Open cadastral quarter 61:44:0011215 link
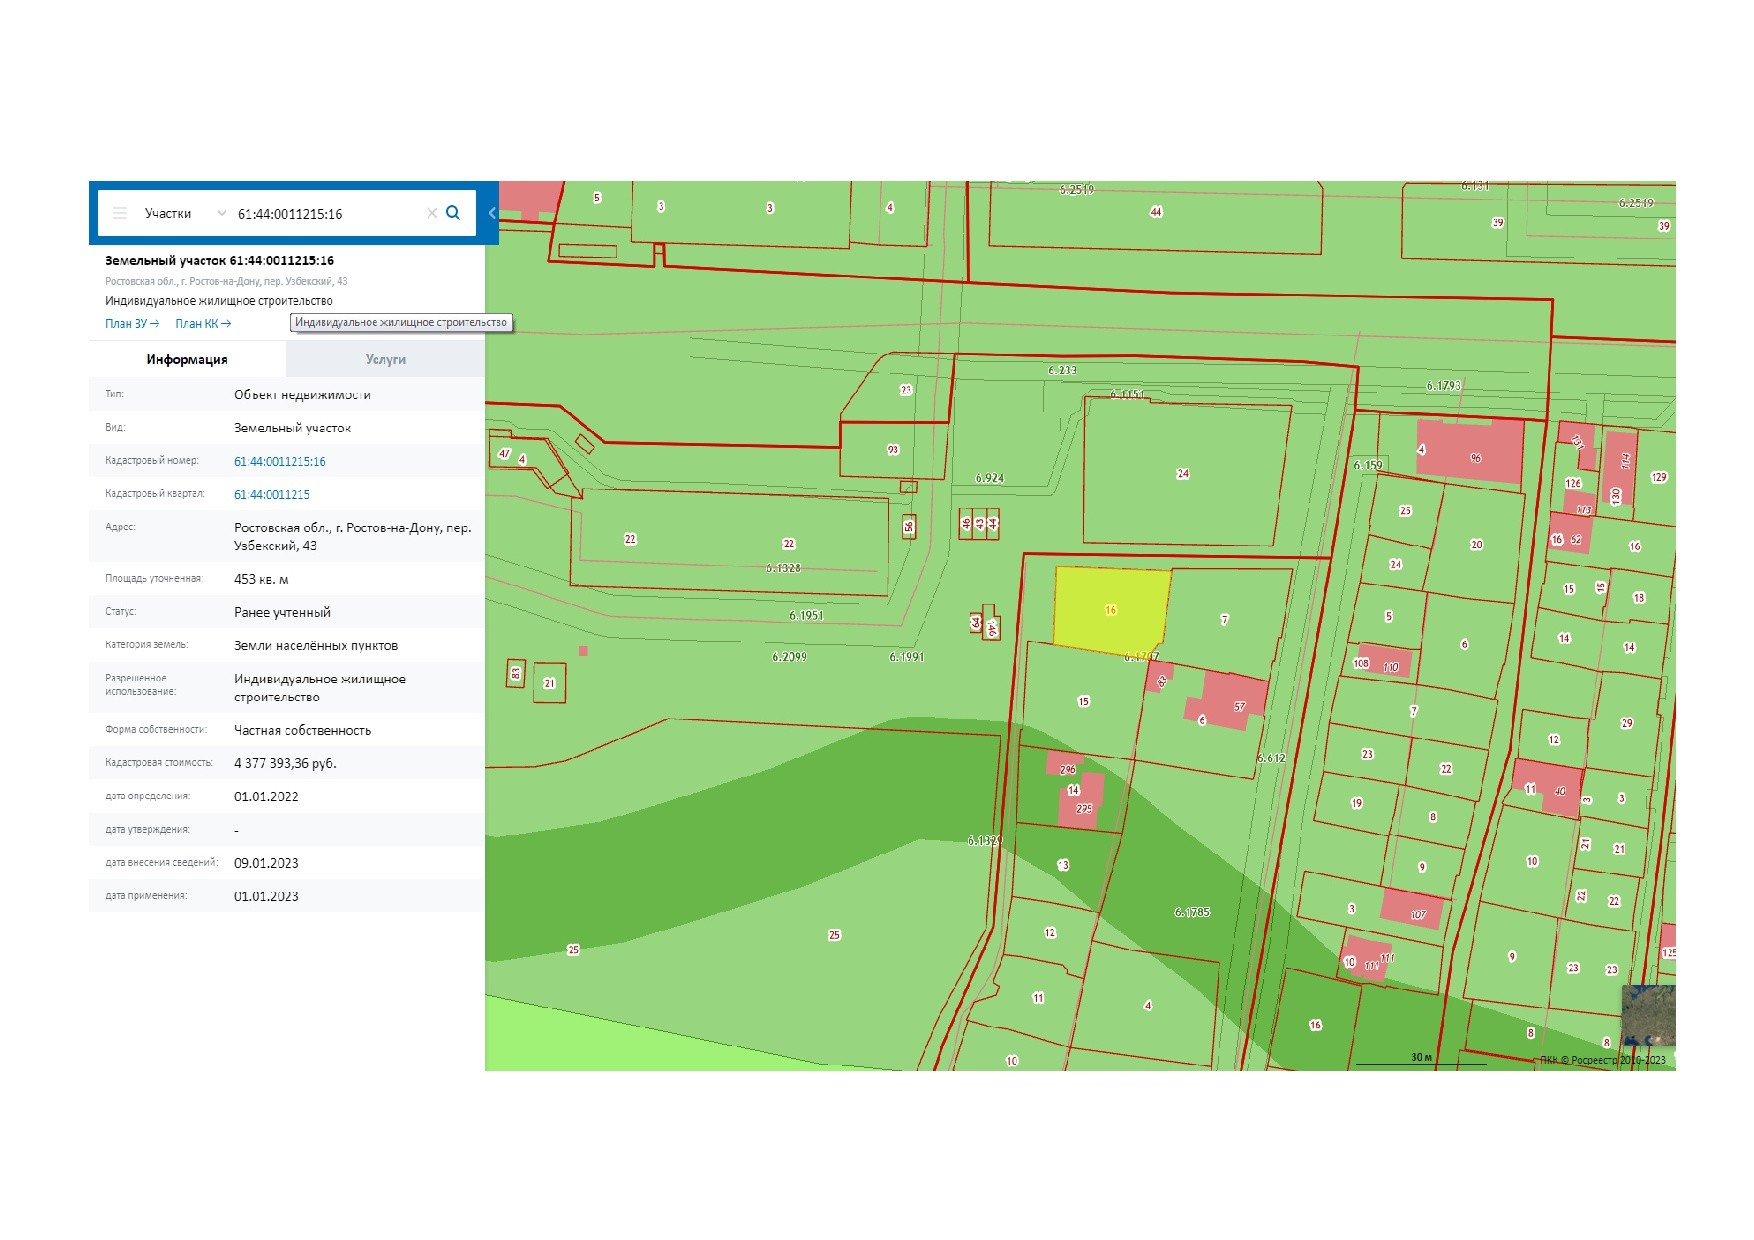The width and height of the screenshot is (1754, 1240). 272,494
